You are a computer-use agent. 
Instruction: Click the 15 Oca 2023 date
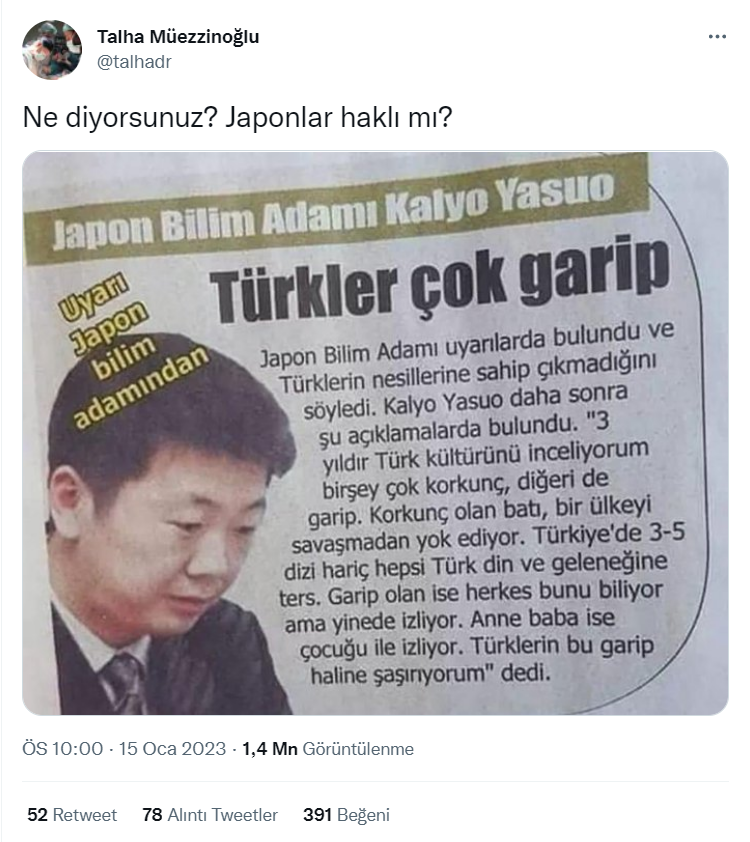172,749
